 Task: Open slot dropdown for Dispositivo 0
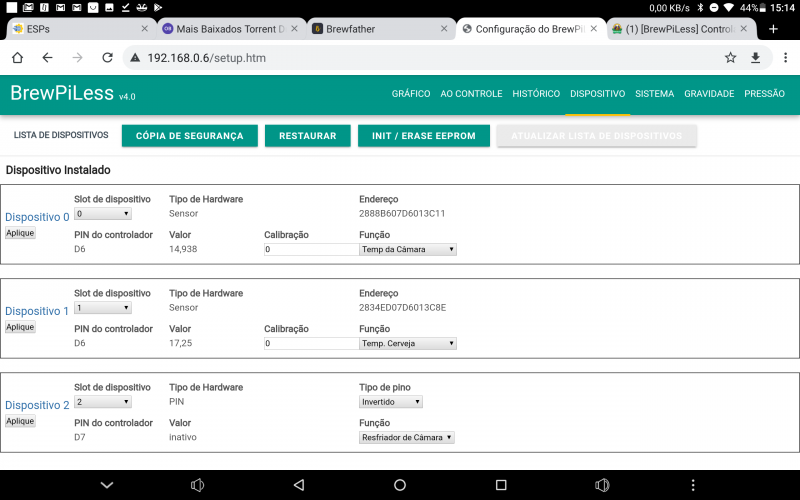pos(103,214)
